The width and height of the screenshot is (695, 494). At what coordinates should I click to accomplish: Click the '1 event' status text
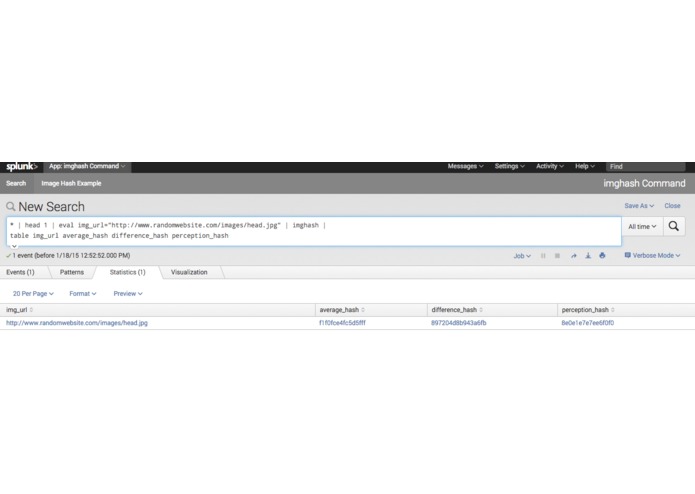click(71, 256)
